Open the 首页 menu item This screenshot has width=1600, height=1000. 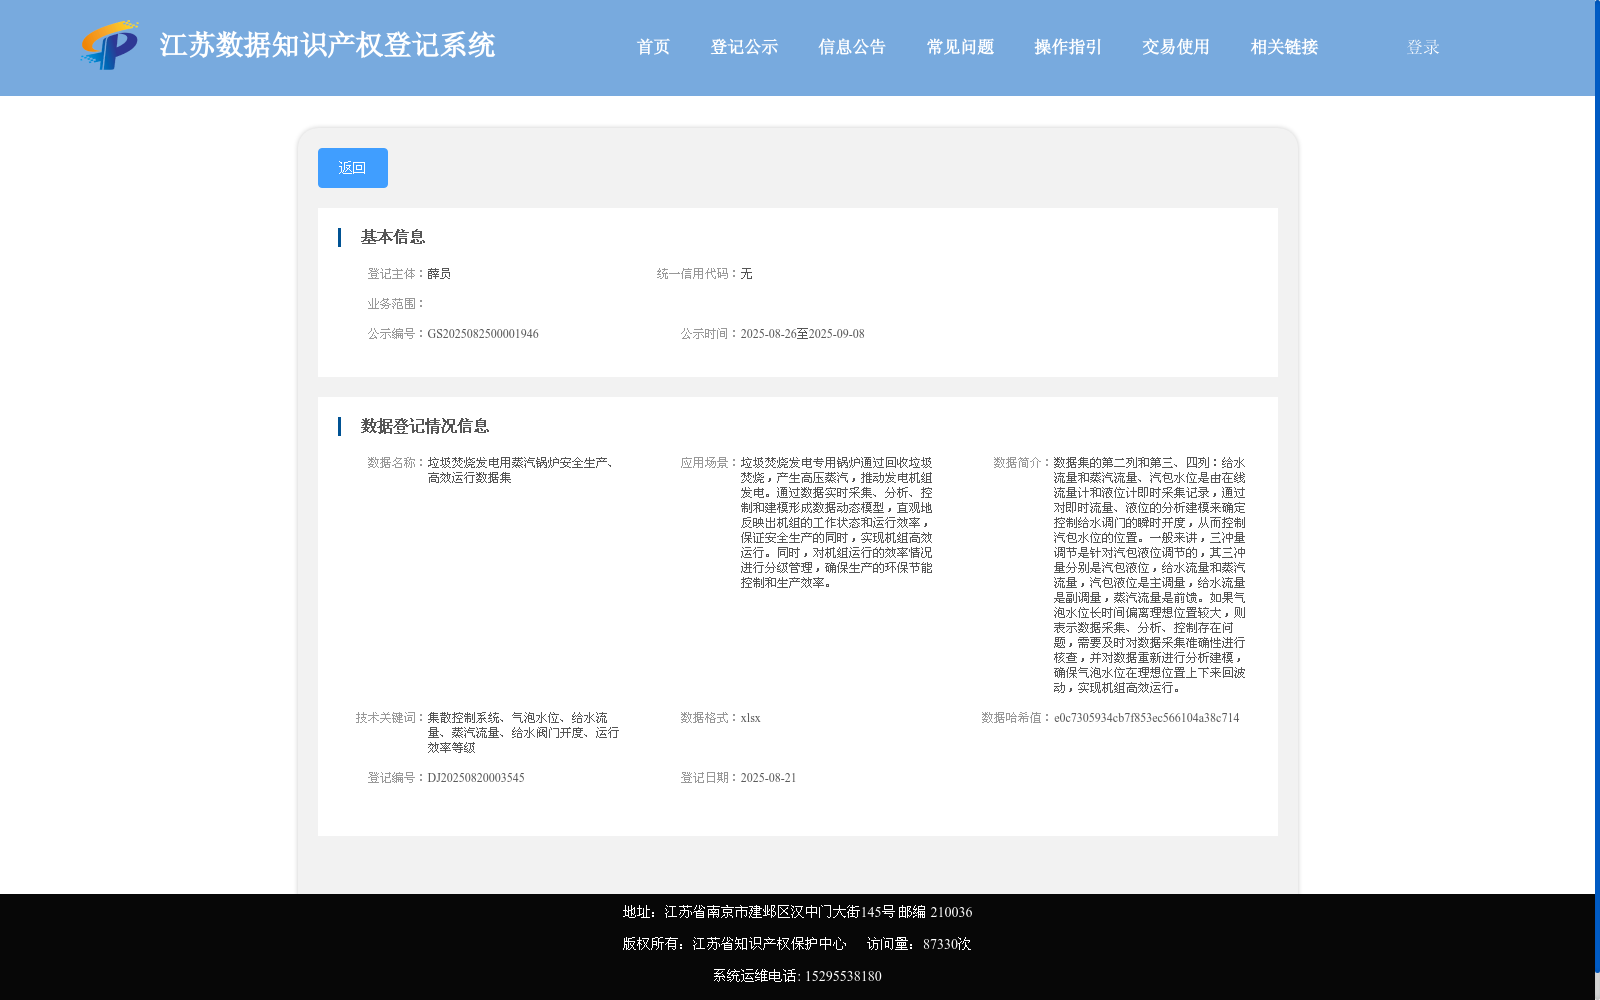click(x=653, y=47)
